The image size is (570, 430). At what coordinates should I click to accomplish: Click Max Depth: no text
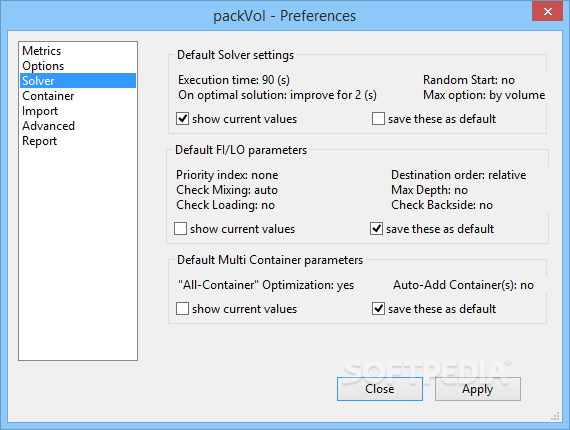tap(429, 190)
